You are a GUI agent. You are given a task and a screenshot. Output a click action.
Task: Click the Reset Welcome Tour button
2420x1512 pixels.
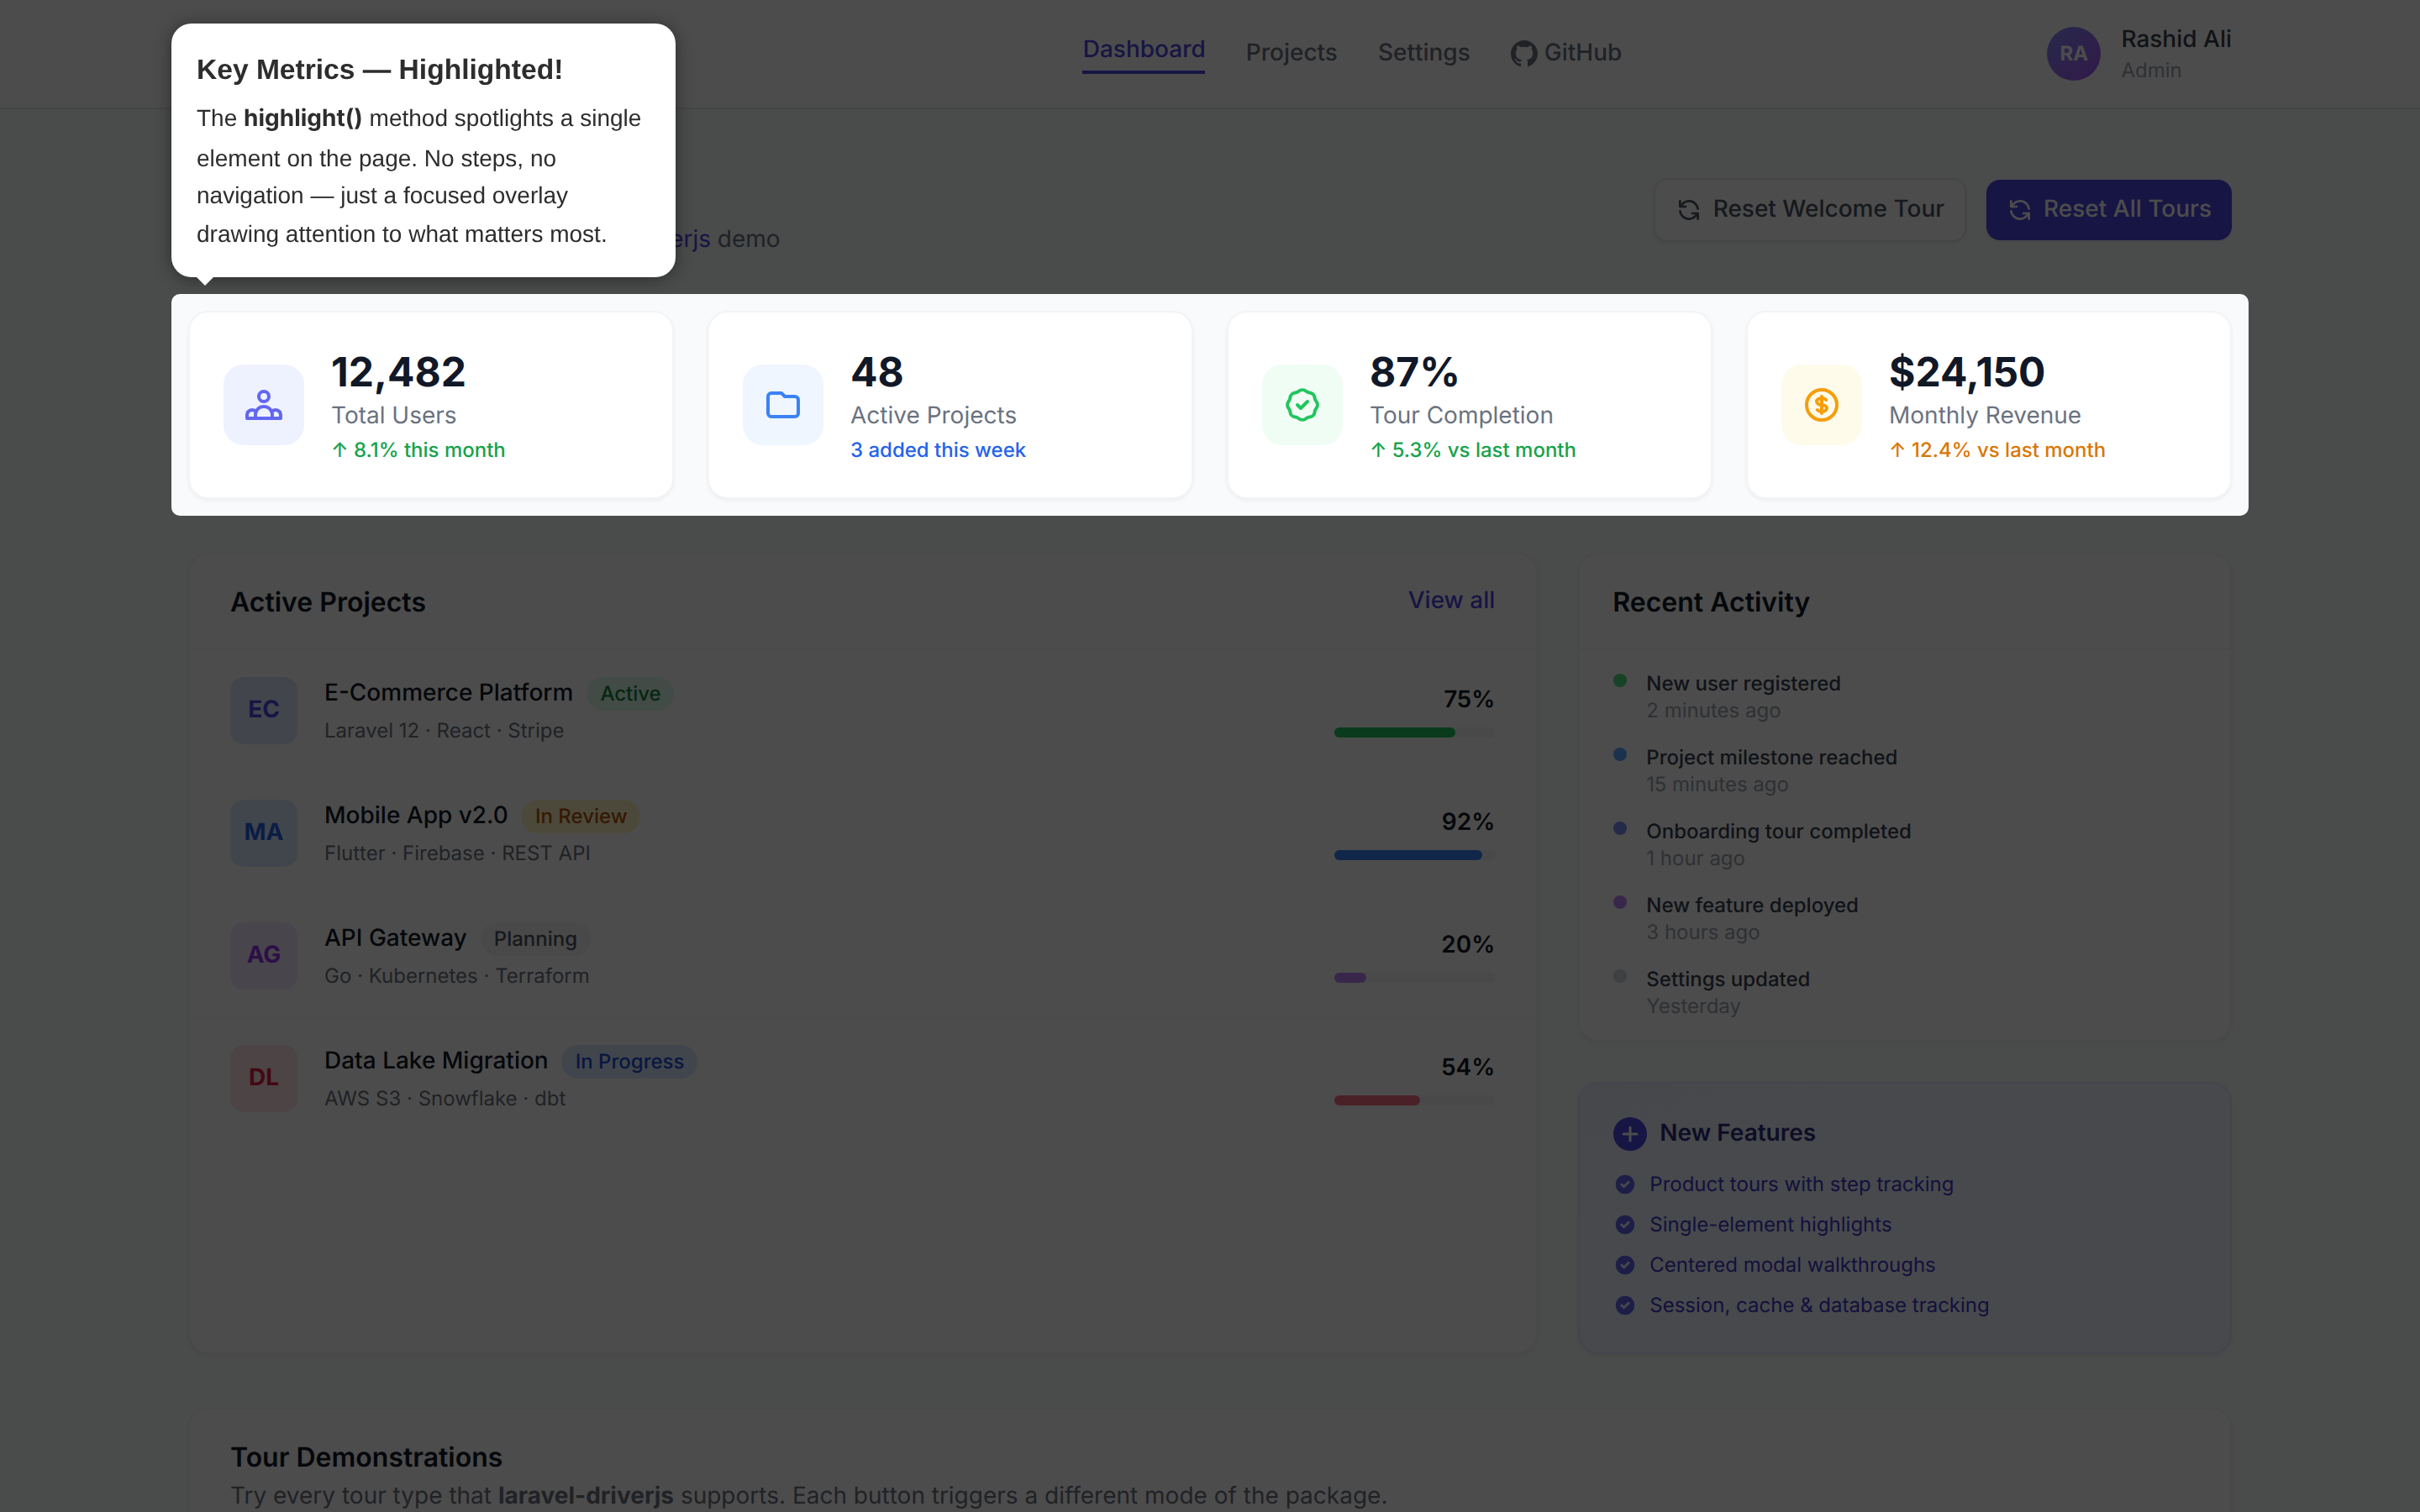click(1809, 210)
